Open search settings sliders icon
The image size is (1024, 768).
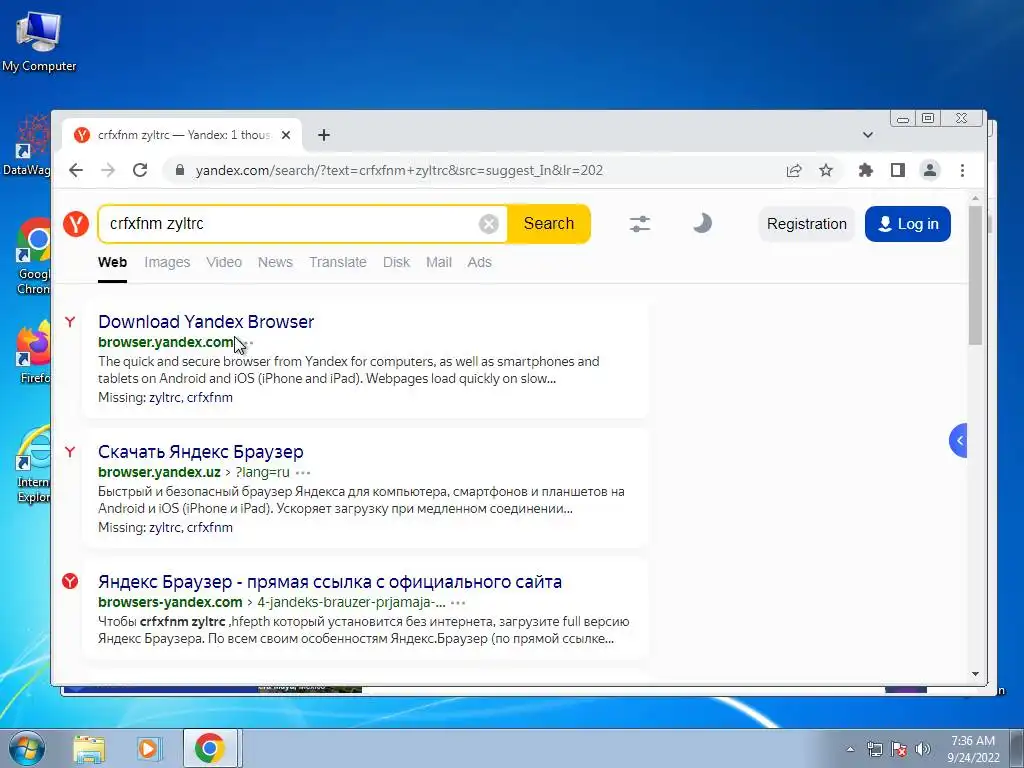point(639,224)
